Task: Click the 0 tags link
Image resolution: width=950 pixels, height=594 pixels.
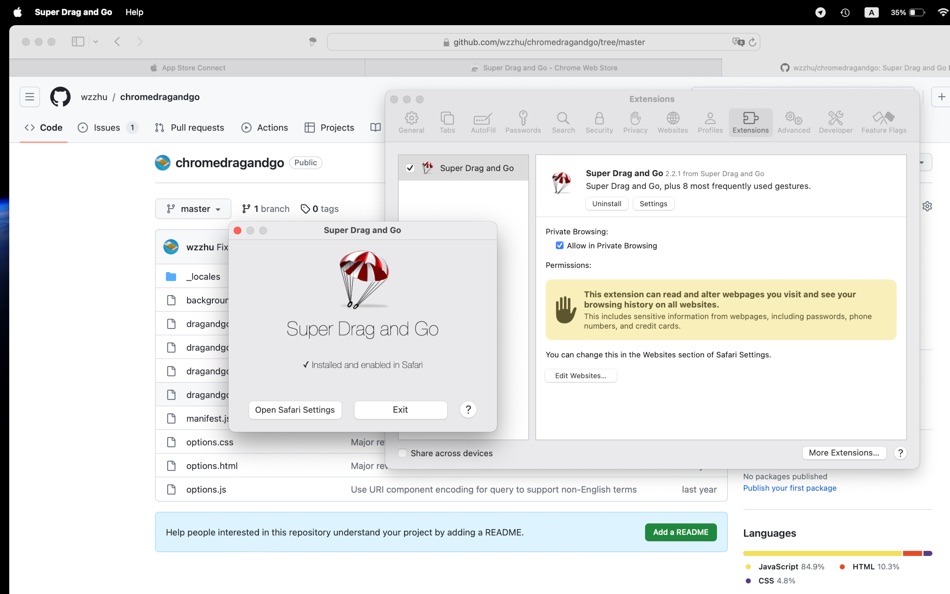Action: tap(320, 209)
